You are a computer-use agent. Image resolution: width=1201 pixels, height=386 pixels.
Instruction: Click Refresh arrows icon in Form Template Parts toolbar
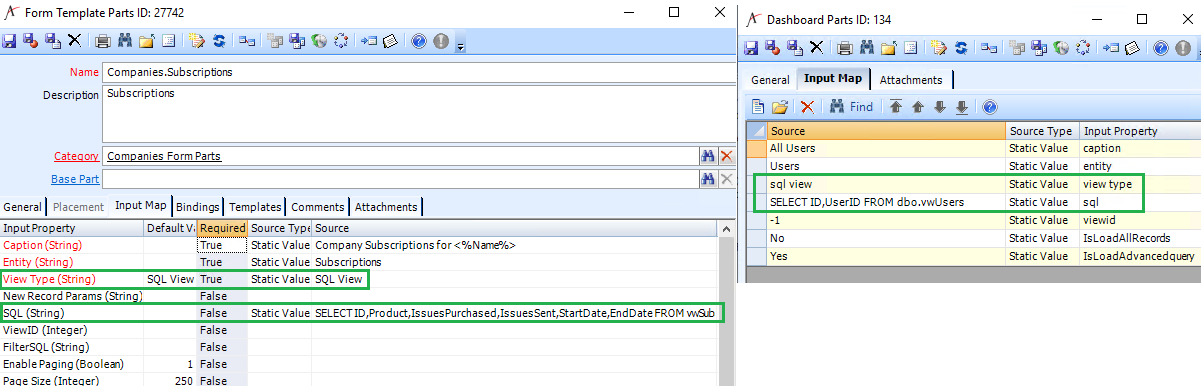[218, 41]
